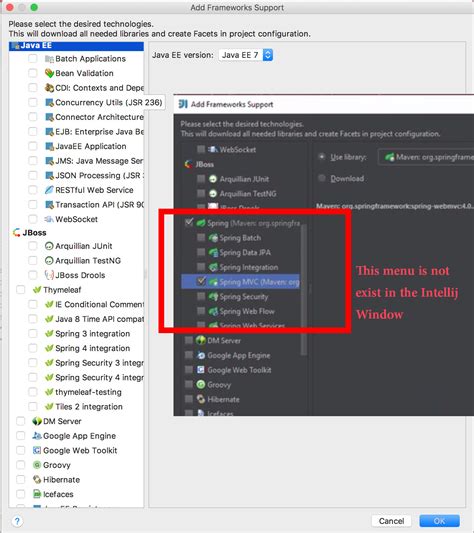Click the JBoss group icon
This screenshot has width=474, height=533.
coord(17,233)
